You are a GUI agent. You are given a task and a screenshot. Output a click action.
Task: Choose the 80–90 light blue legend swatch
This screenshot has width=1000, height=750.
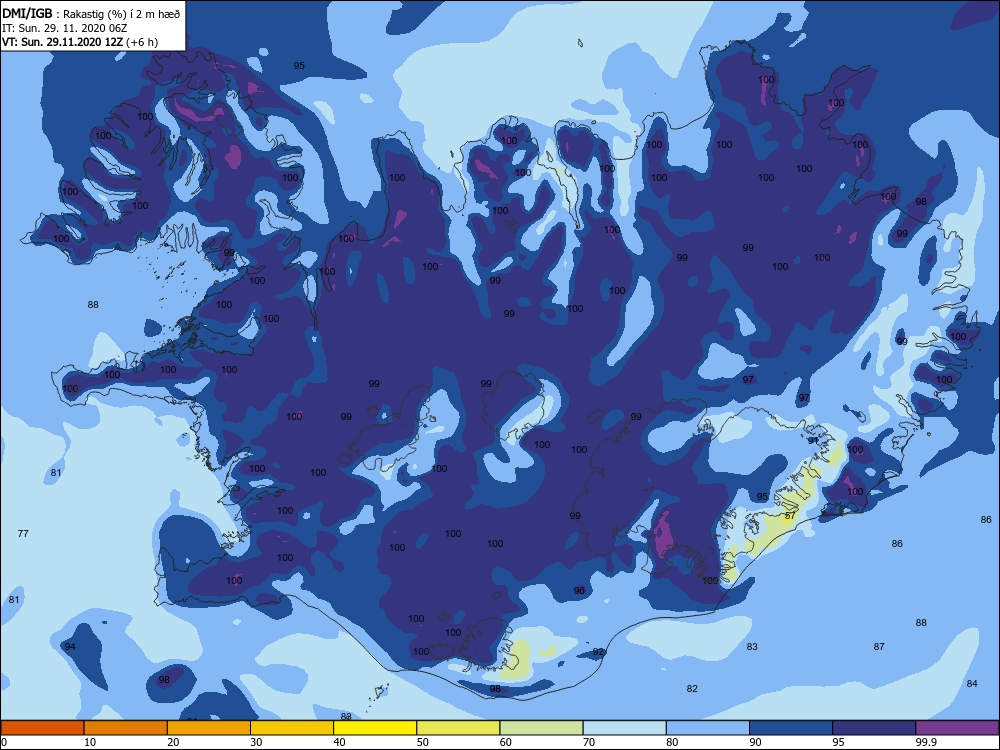708,728
